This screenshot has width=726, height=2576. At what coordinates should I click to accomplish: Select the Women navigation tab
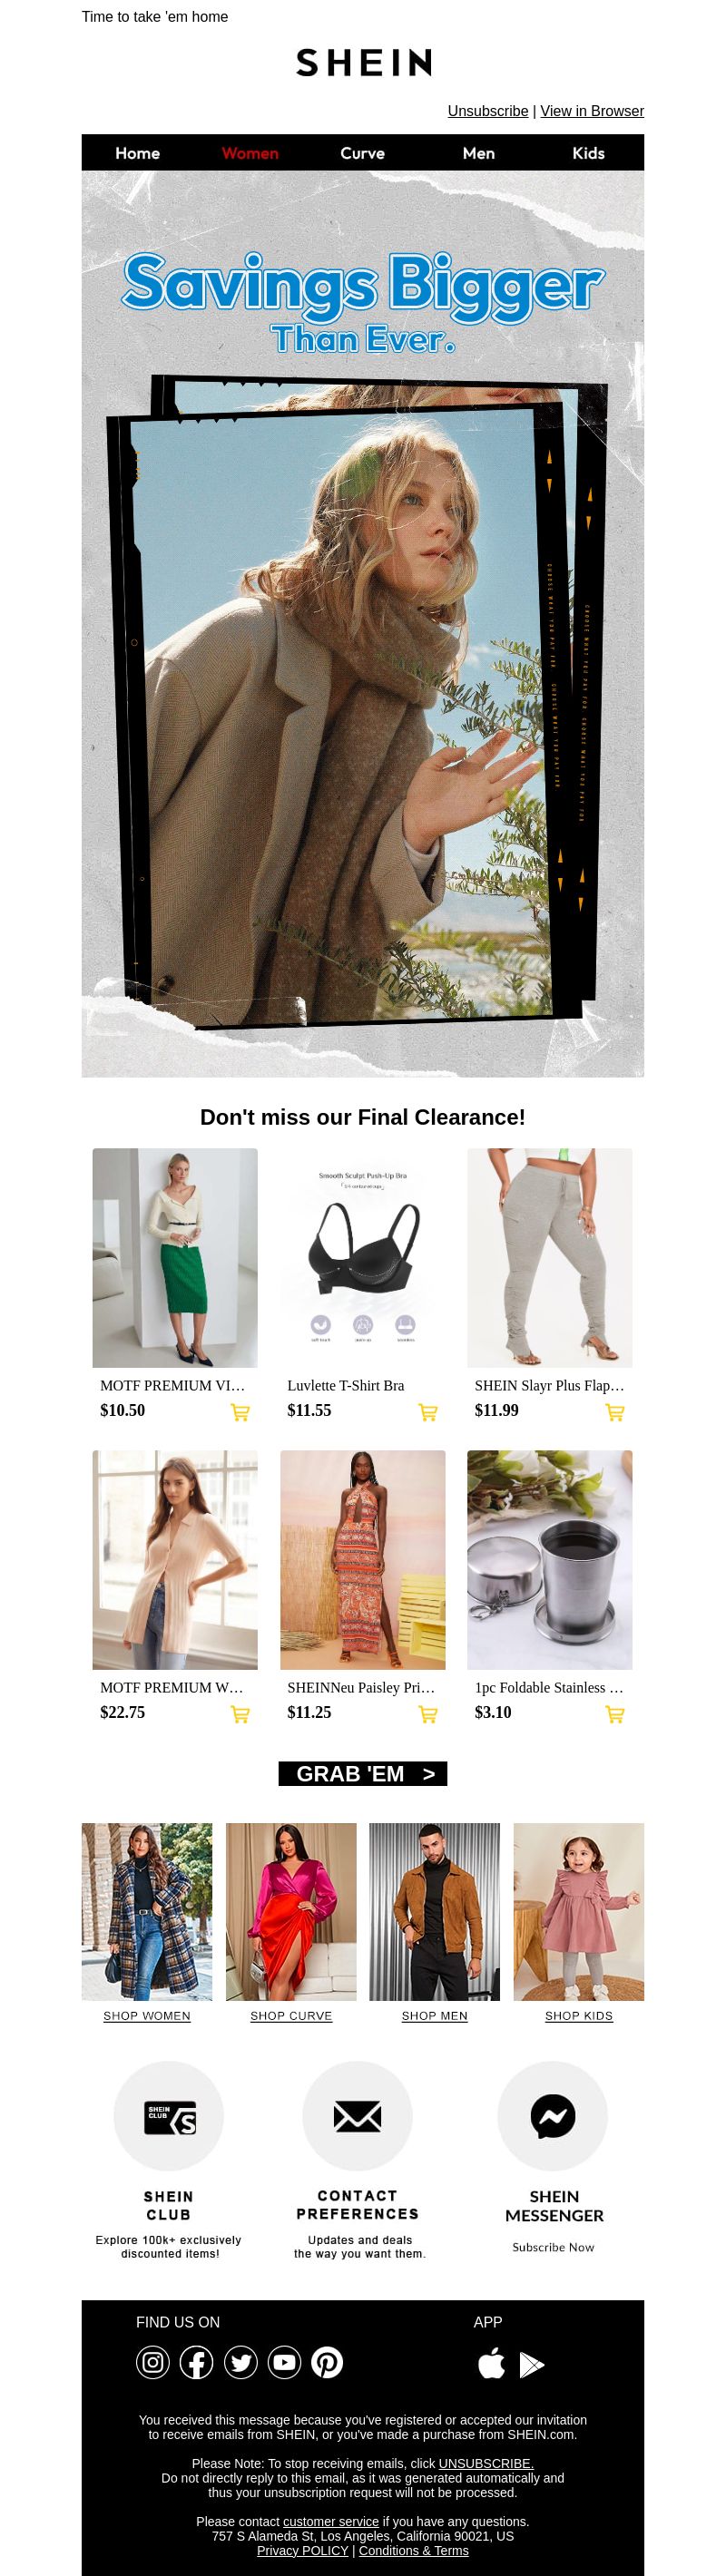[250, 153]
